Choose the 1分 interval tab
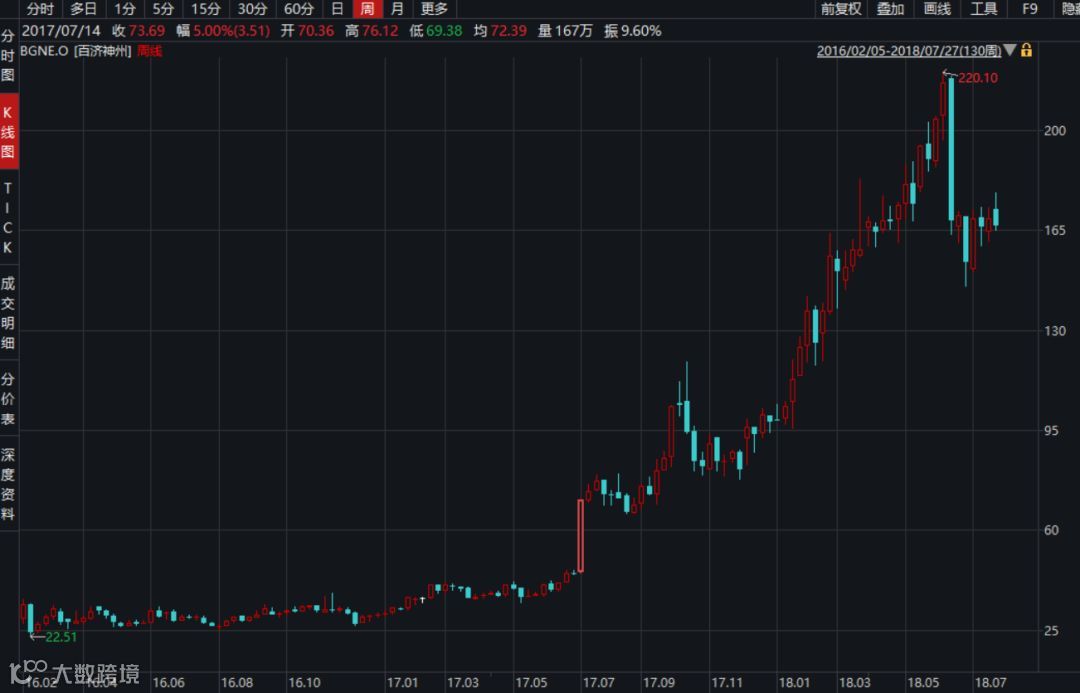This screenshot has width=1080, height=693. (125, 9)
